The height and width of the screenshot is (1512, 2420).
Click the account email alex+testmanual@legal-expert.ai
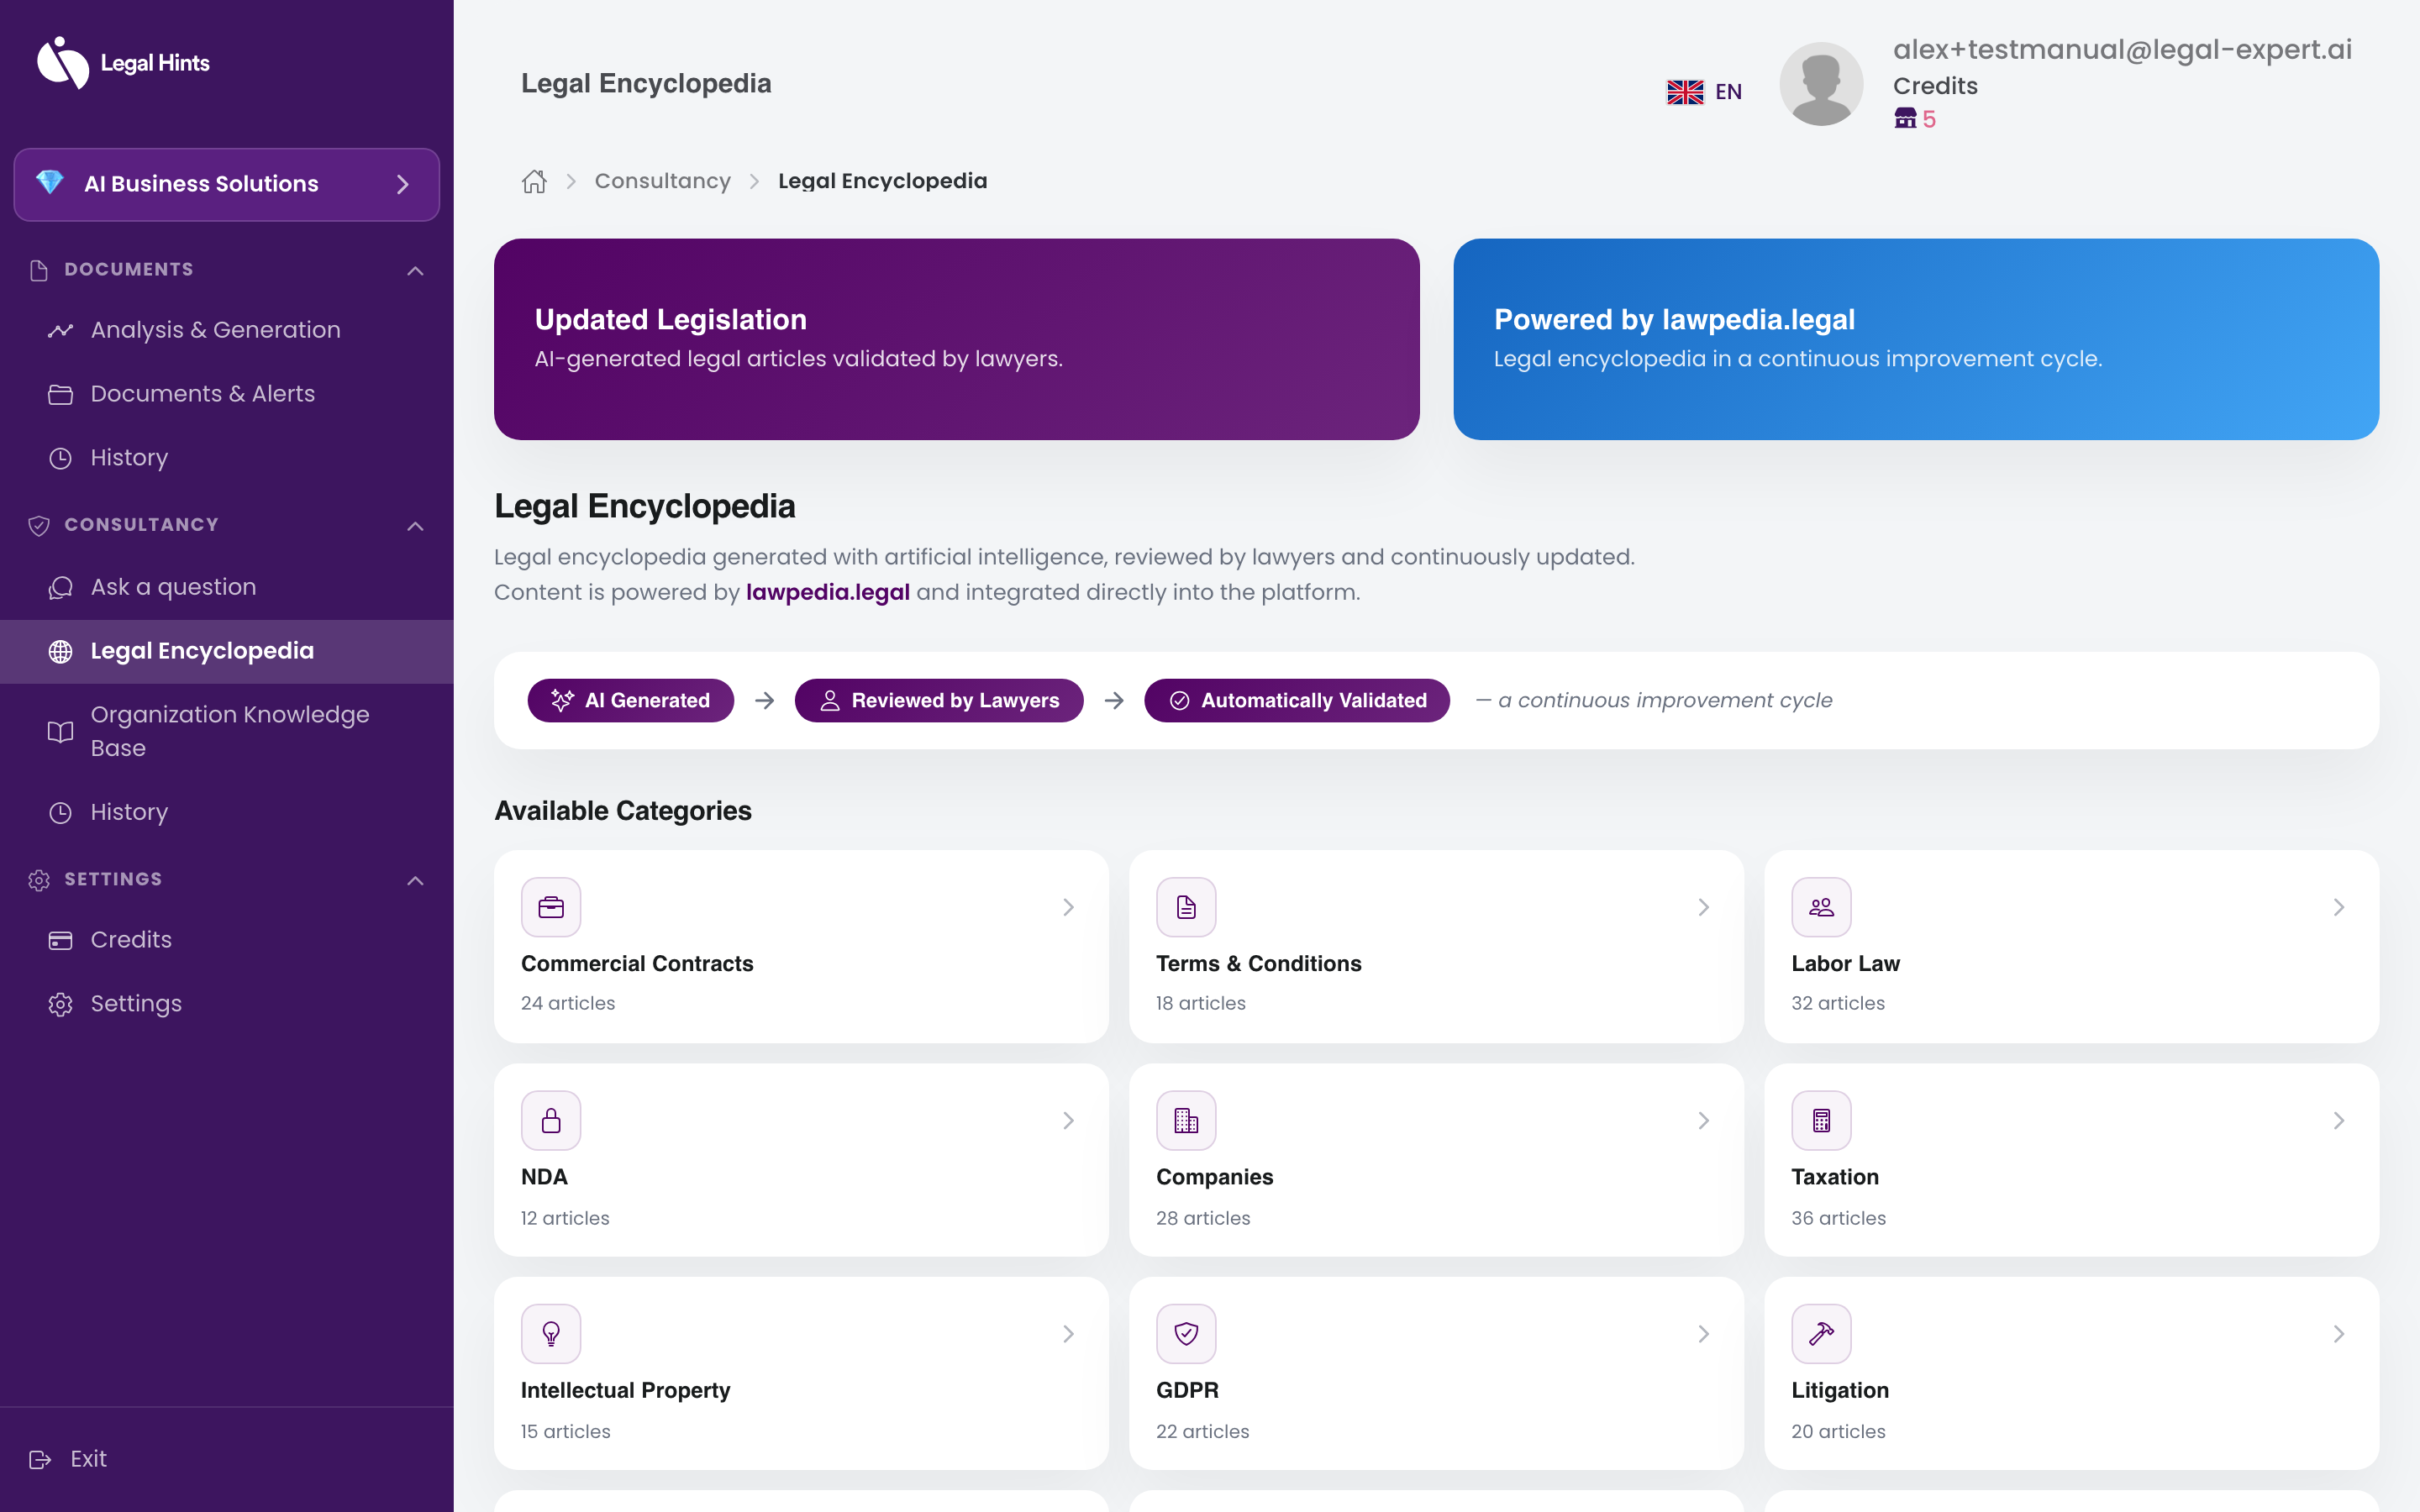(x=2122, y=49)
